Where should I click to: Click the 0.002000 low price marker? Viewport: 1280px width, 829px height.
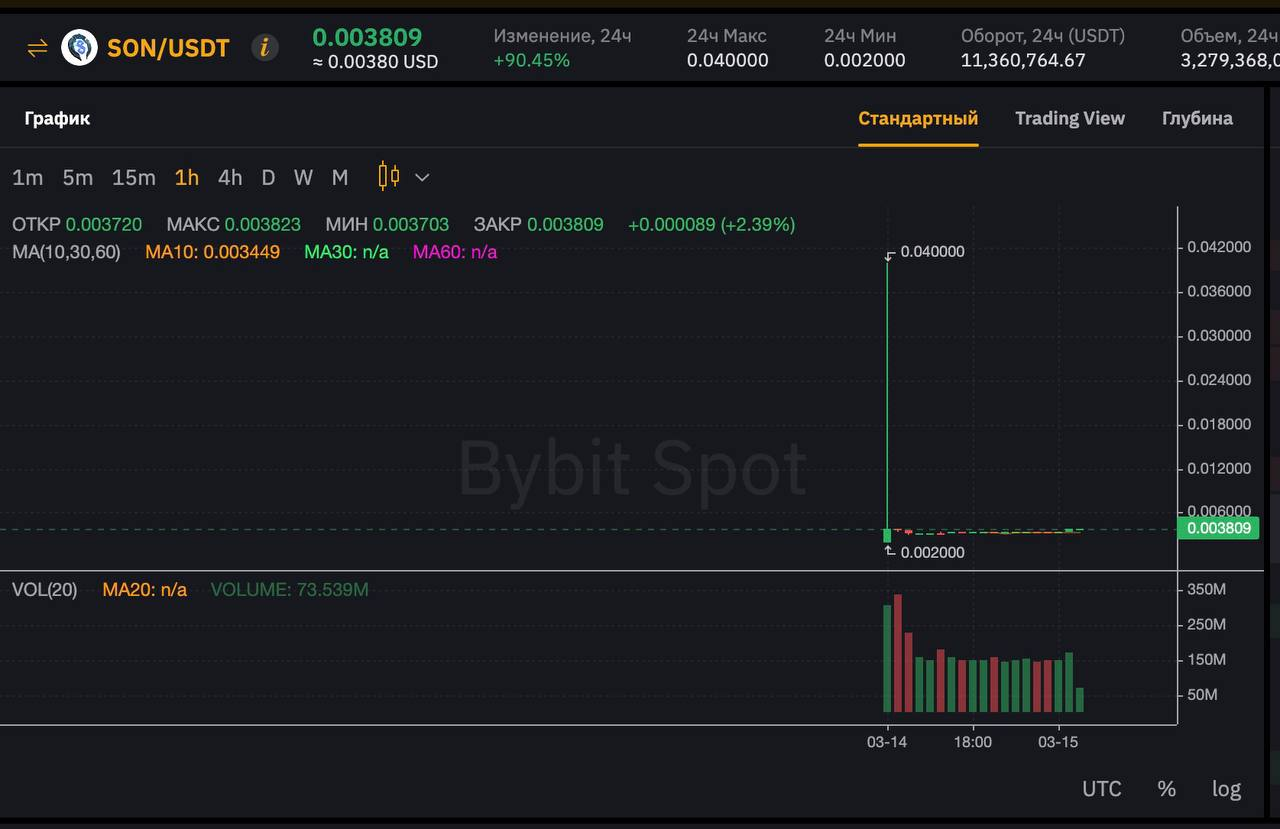click(932, 552)
